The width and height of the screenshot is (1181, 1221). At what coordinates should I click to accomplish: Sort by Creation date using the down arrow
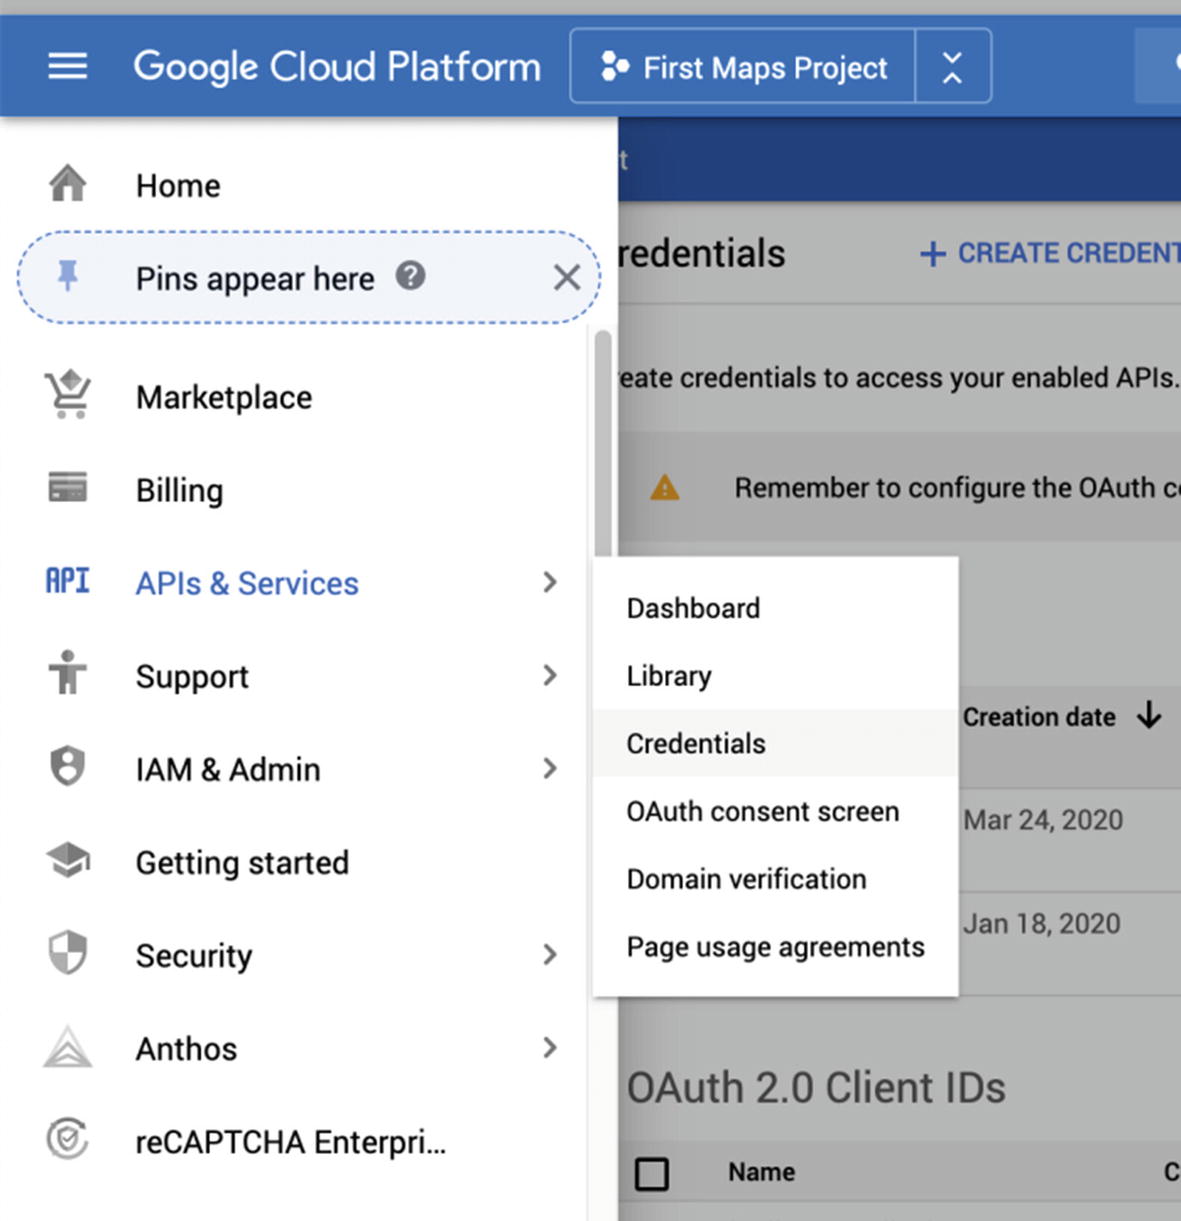pyautogui.click(x=1149, y=716)
